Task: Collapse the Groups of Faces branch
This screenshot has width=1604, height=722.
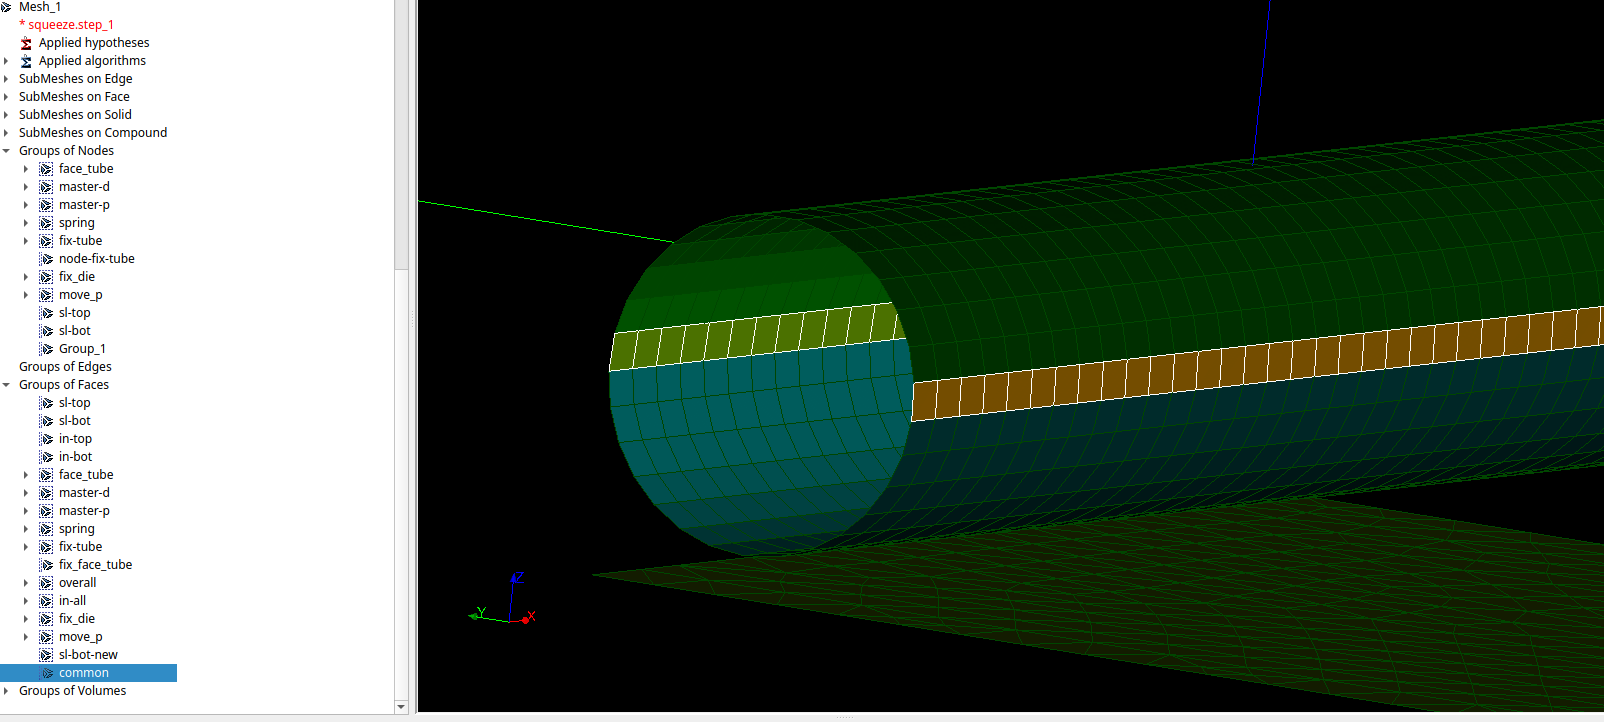Action: pyautogui.click(x=6, y=385)
